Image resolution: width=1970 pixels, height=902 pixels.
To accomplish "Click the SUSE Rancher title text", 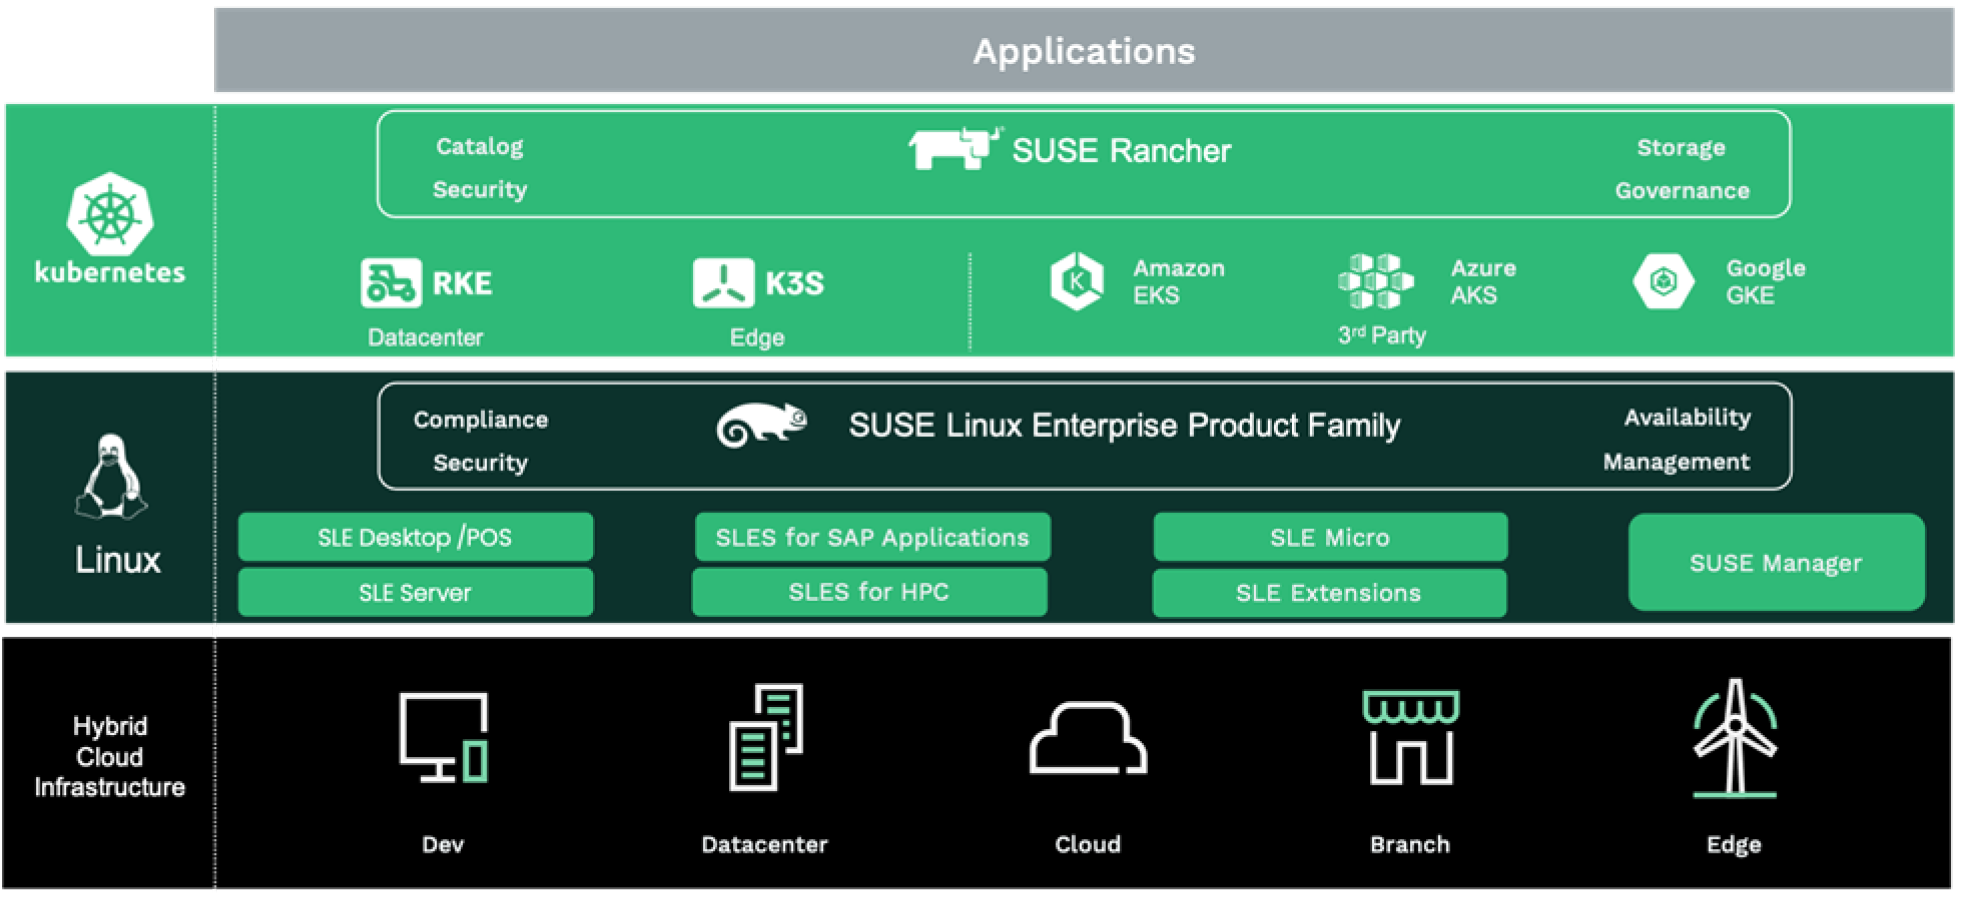I will (1121, 150).
